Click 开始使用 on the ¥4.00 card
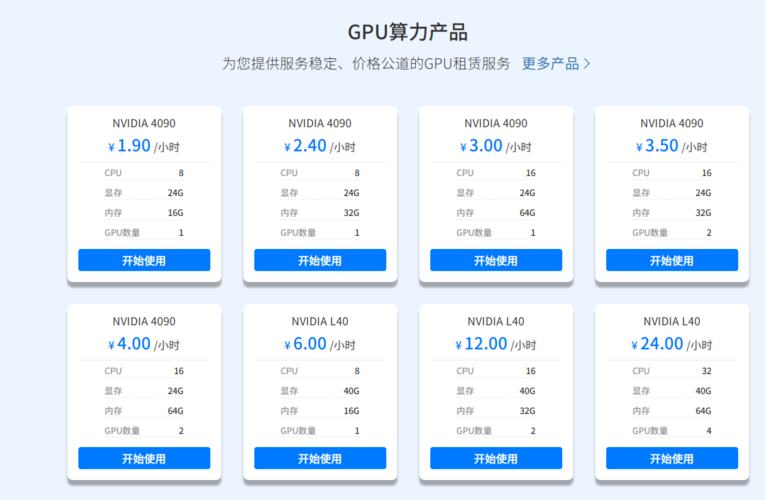This screenshot has width=765, height=500. pyautogui.click(x=144, y=458)
